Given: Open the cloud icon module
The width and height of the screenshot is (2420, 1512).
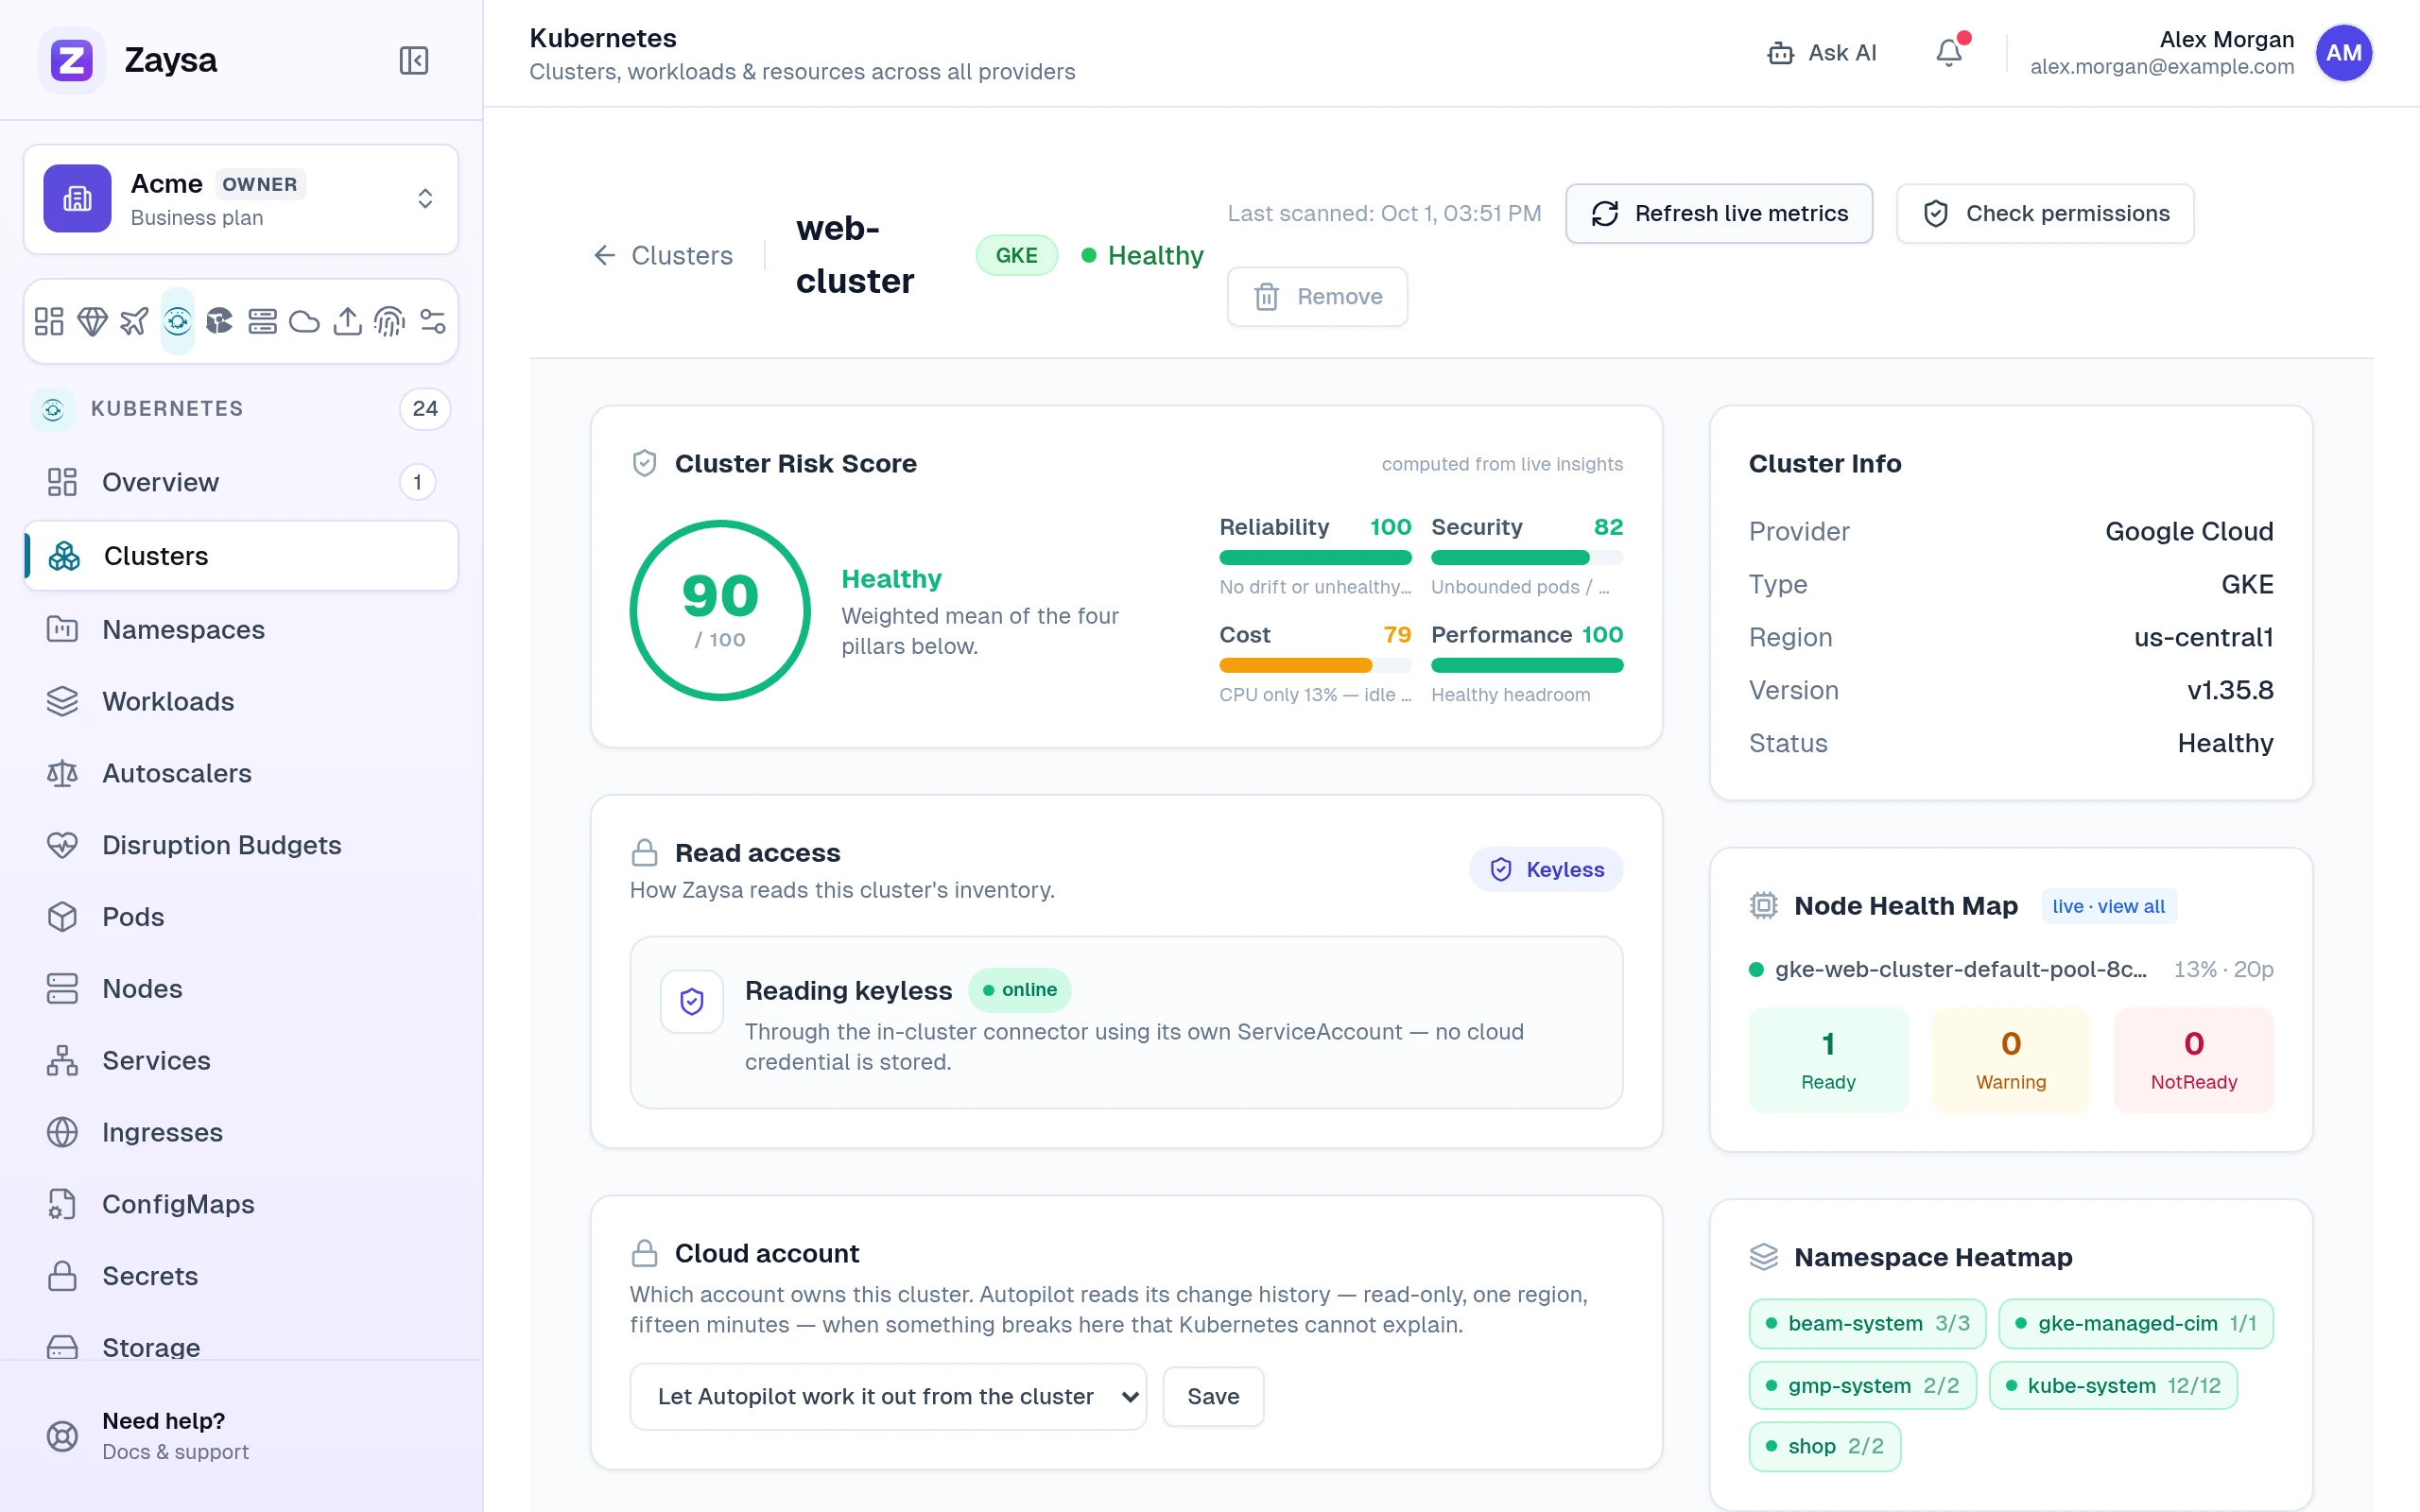Looking at the screenshot, I should [304, 321].
